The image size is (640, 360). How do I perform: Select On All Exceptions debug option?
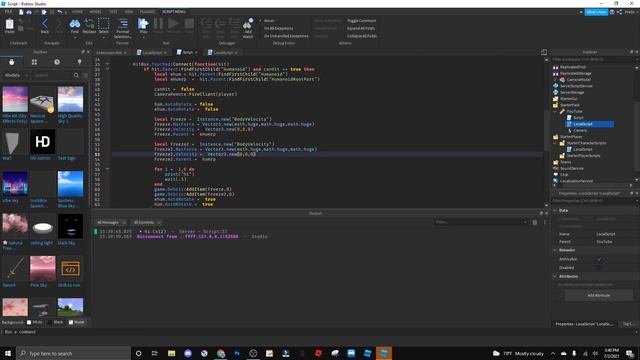pos(278,29)
